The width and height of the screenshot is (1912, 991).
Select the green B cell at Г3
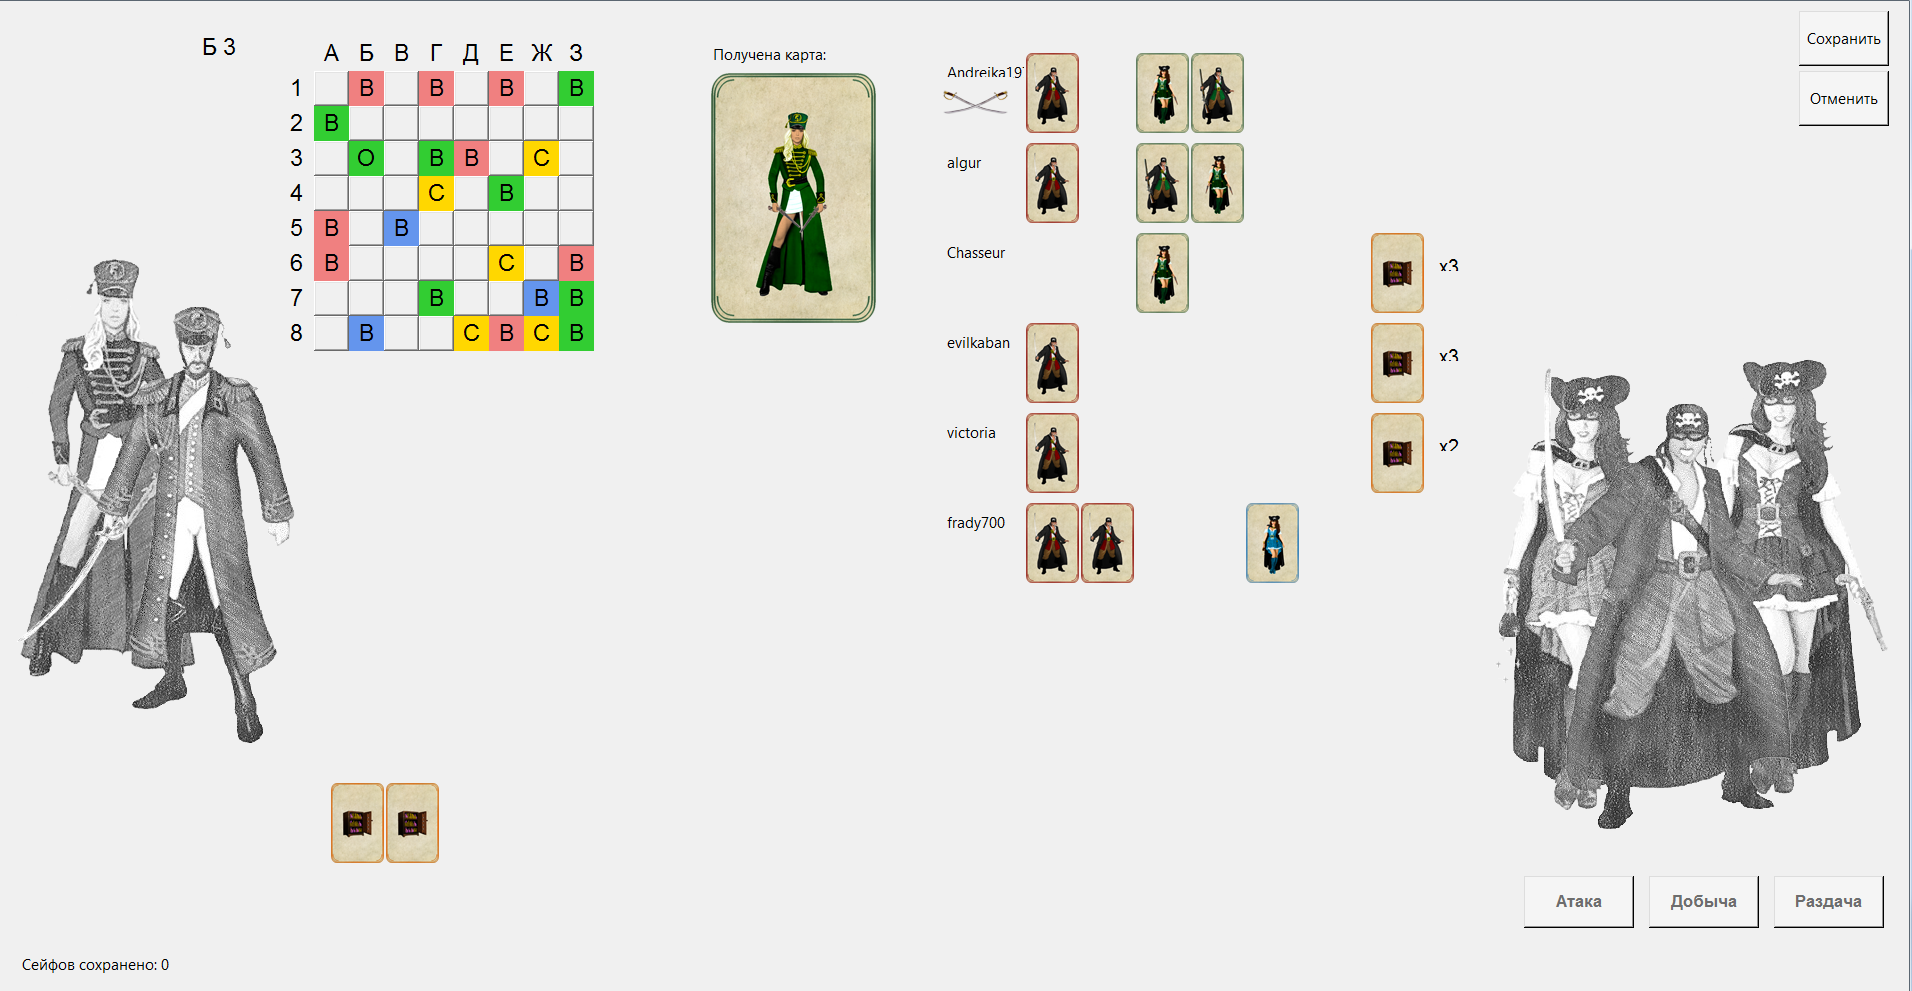coord(436,158)
